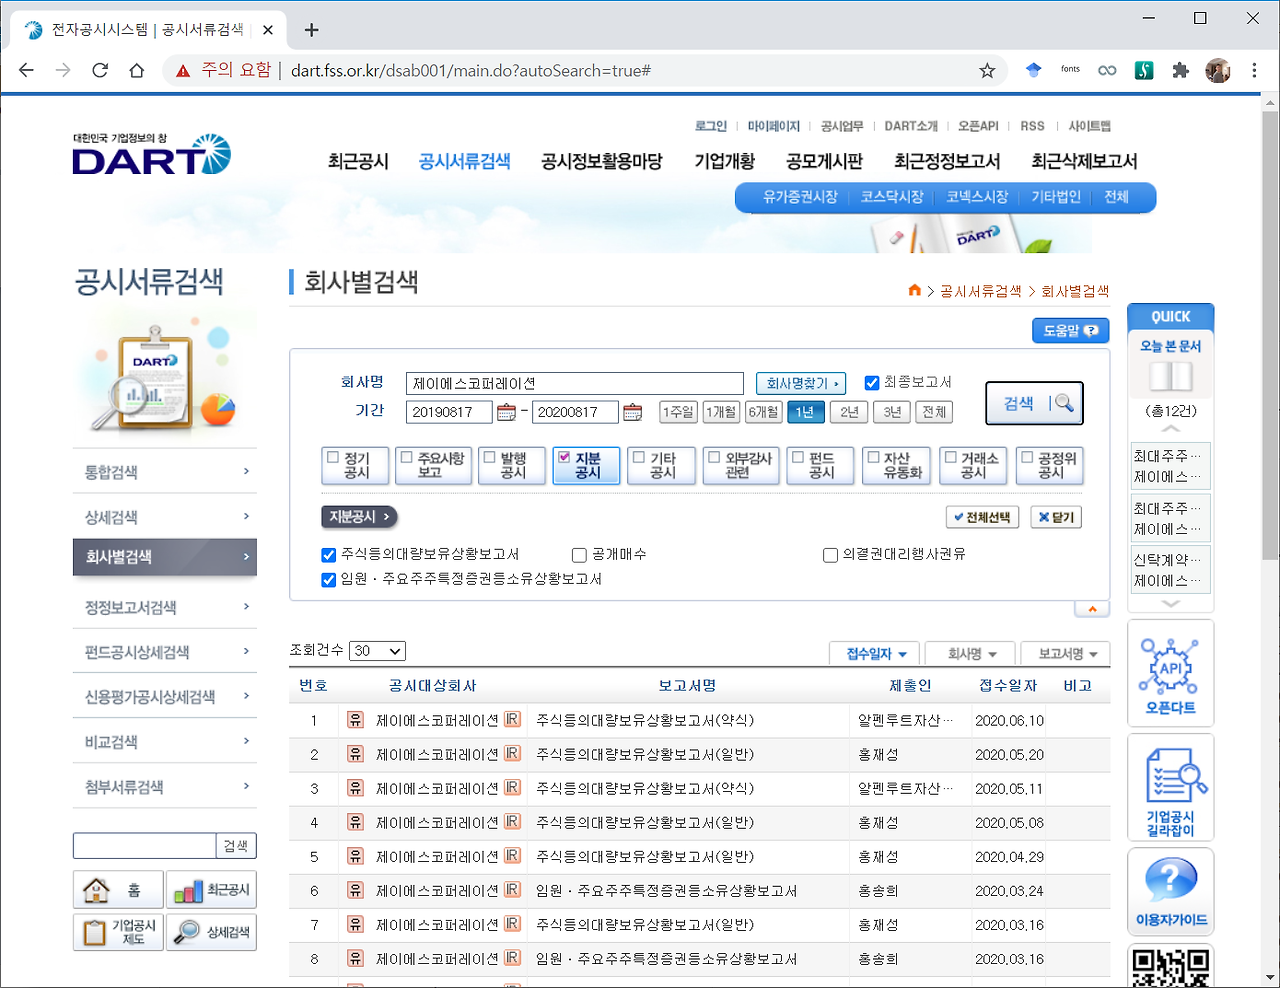Viewport: 1280px width, 988px height.
Task: Click the IR icon on row 1
Action: point(513,720)
